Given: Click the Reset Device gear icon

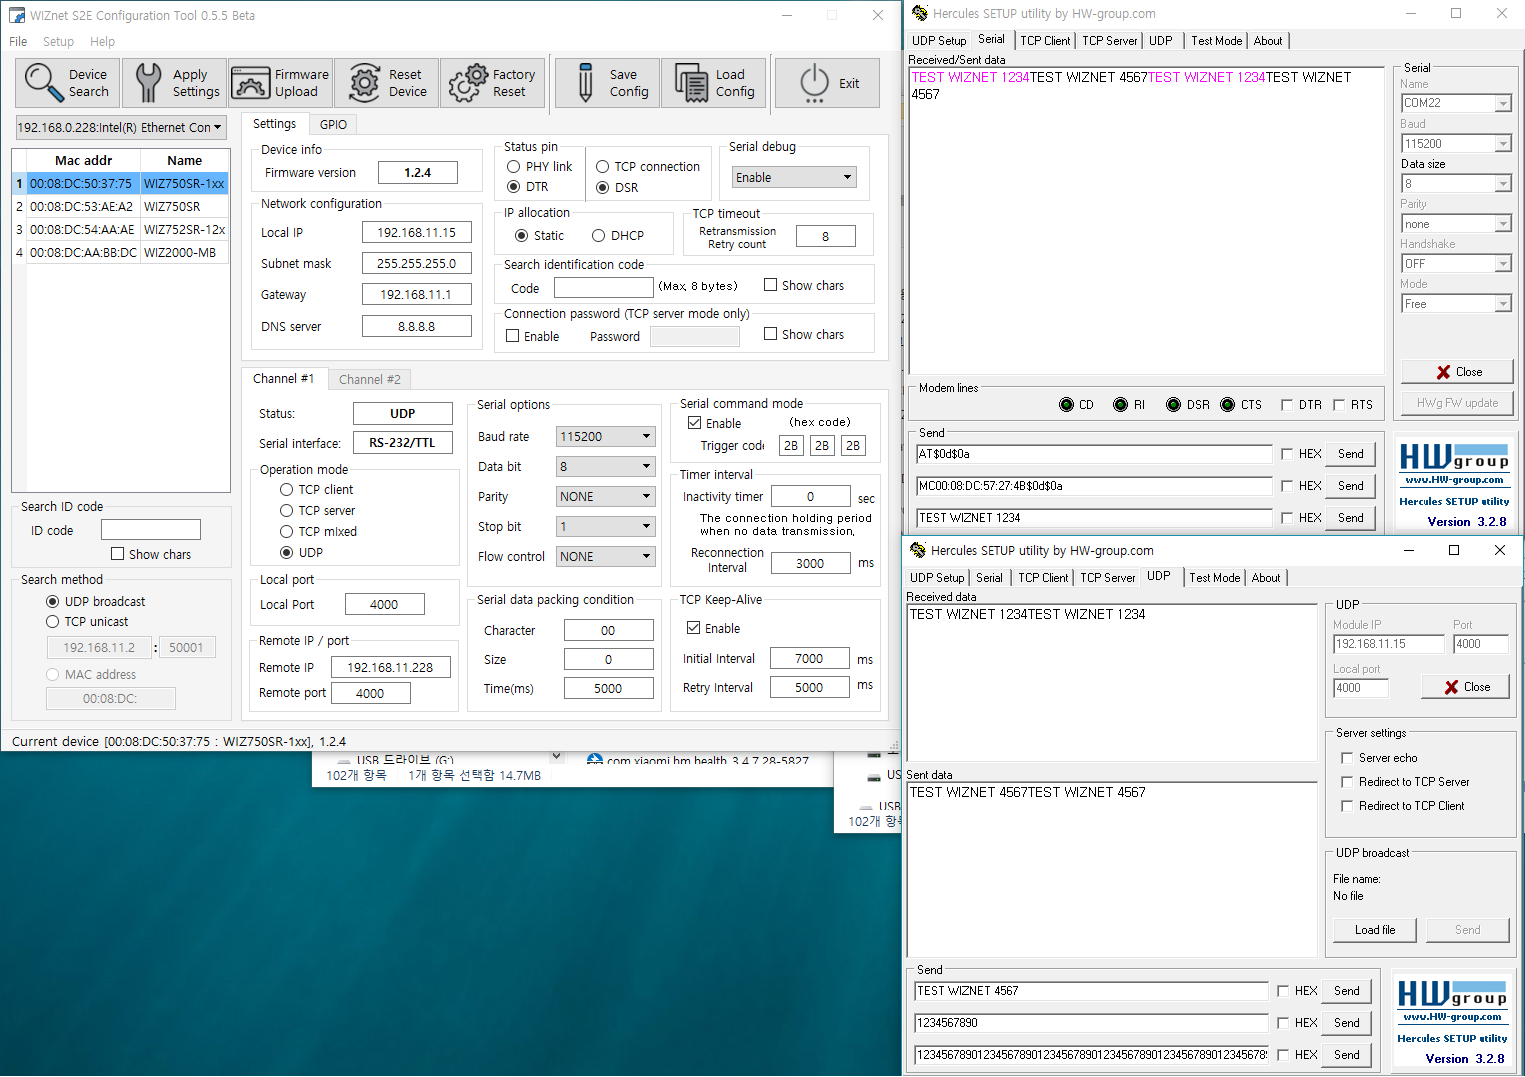Looking at the screenshot, I should 364,83.
